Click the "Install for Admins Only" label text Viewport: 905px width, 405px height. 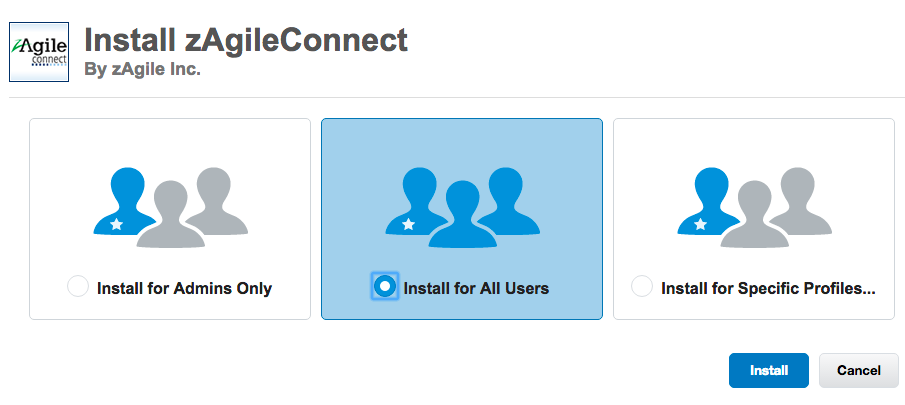(184, 289)
